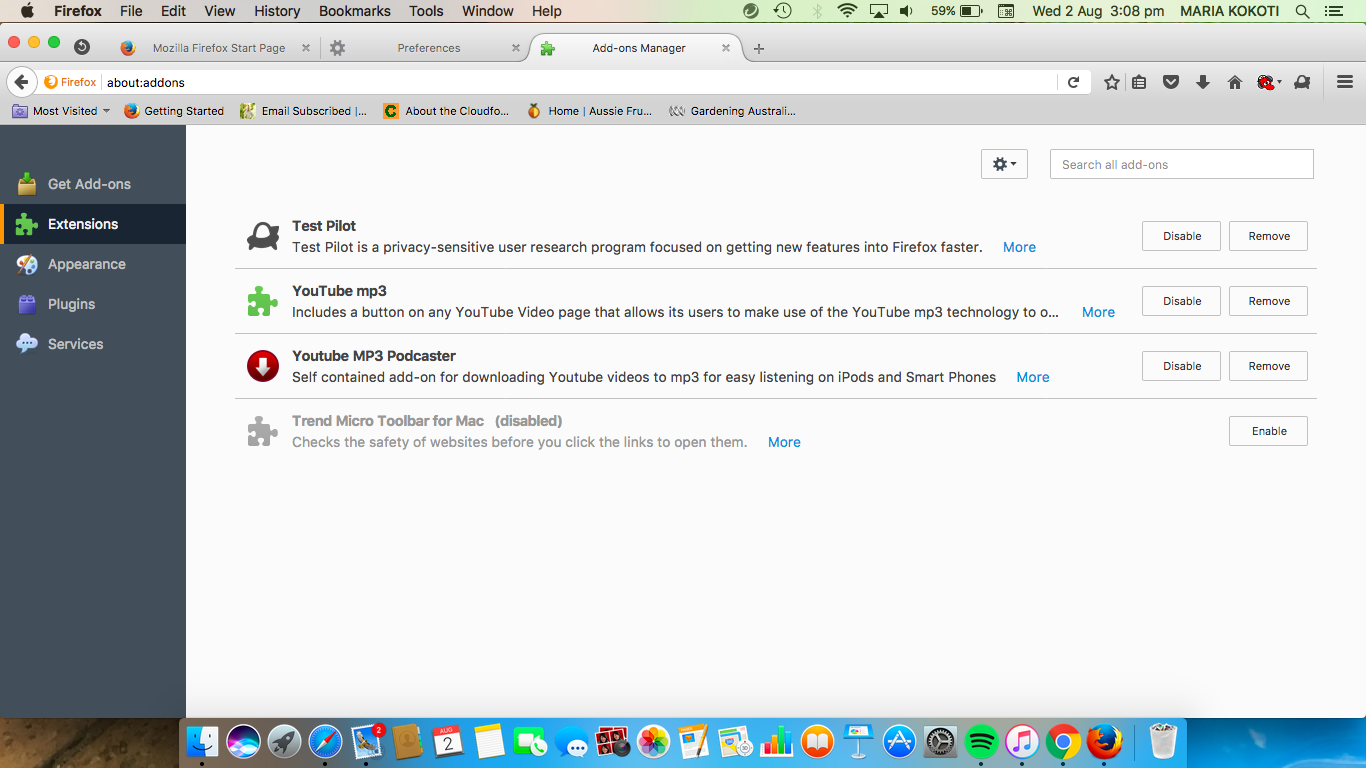Remove the YouTube mp3 extension

(x=1269, y=301)
